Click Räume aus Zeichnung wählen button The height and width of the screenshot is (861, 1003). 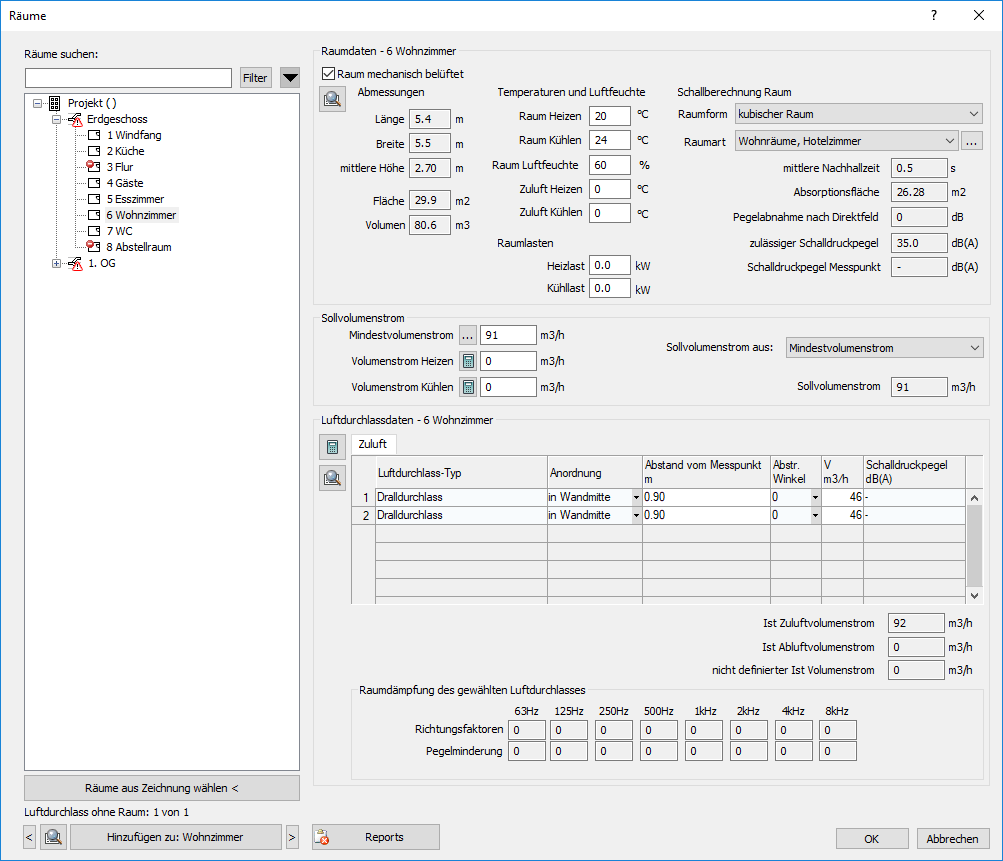(x=162, y=788)
